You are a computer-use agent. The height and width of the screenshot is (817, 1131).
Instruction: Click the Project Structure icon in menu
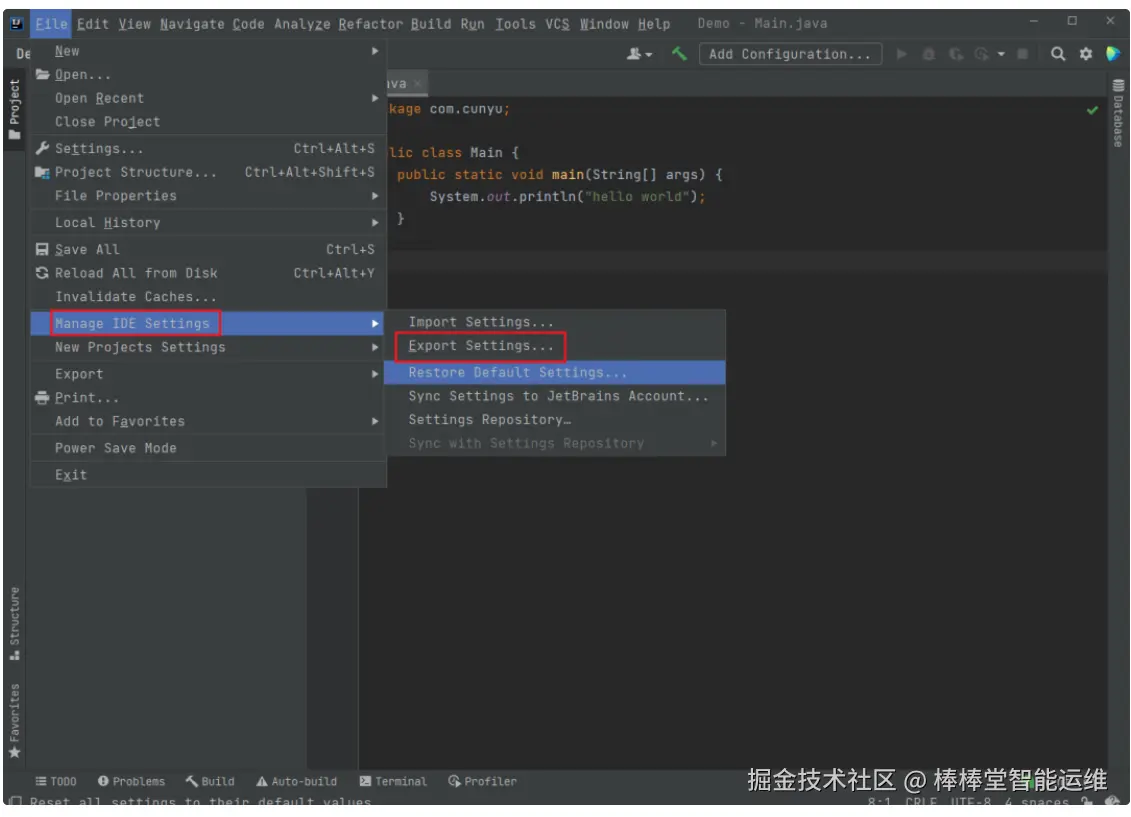pos(43,172)
